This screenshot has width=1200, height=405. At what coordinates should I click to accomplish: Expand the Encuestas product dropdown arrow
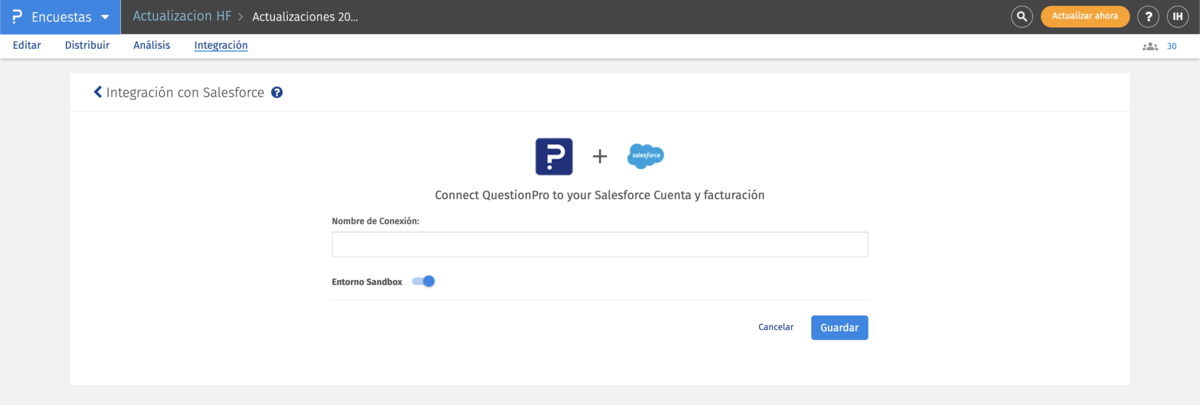click(x=104, y=18)
